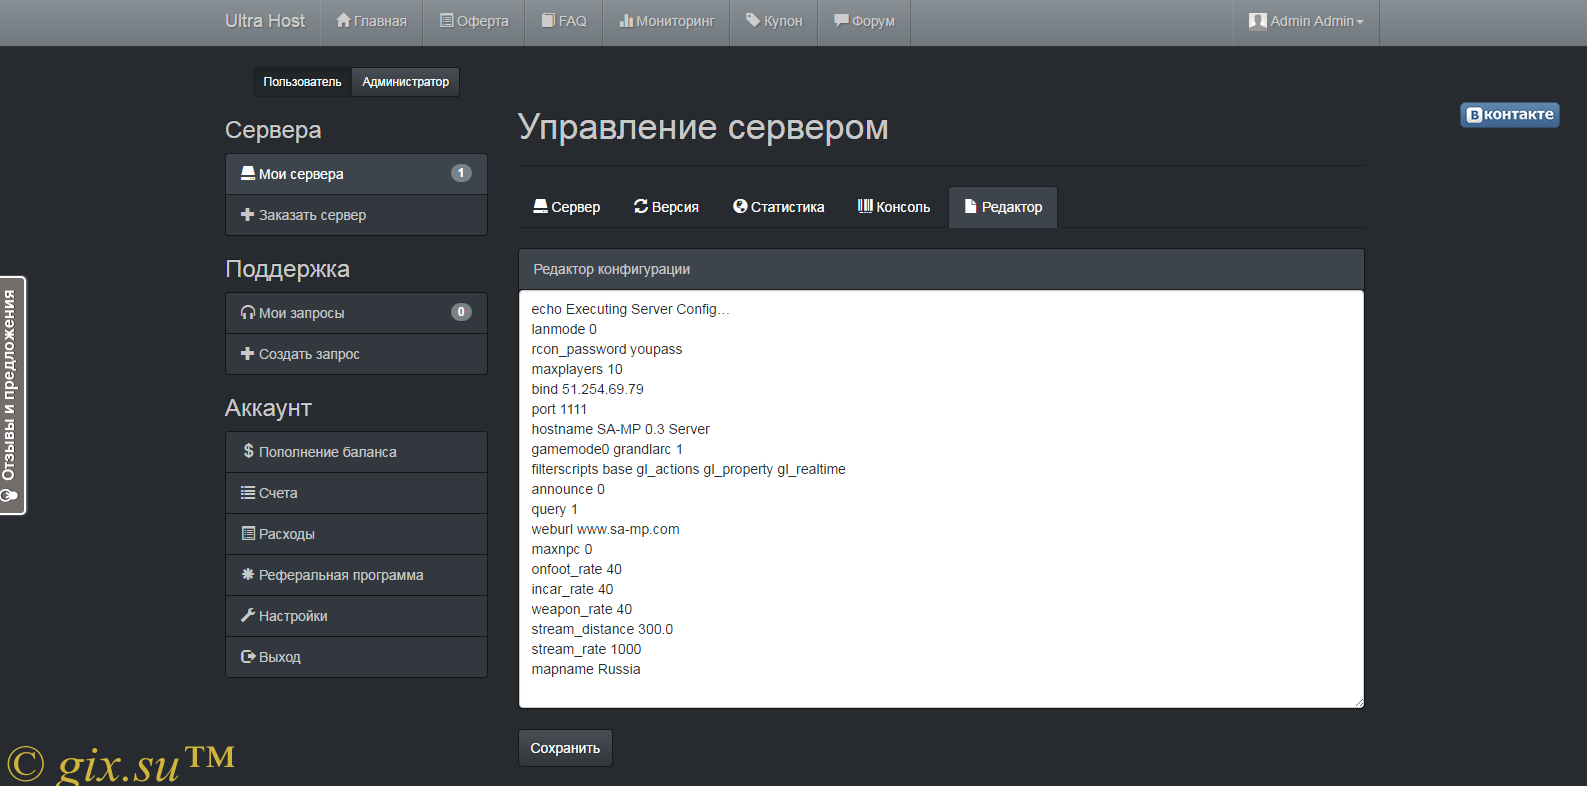
Task: Click the list icon beside Счета
Action: coord(248,492)
